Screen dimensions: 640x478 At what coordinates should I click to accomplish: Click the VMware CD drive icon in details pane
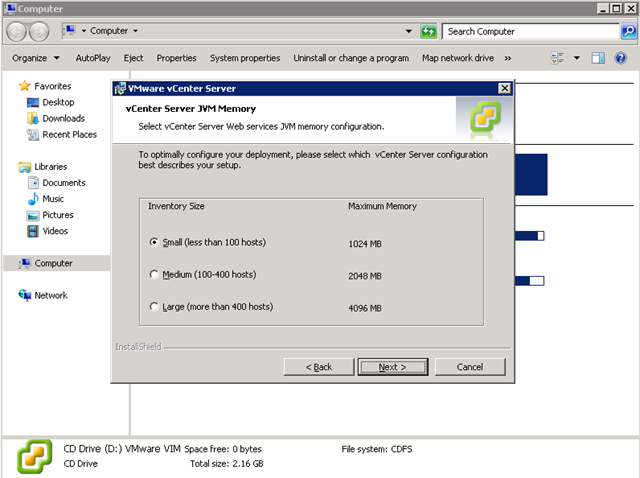click(34, 456)
